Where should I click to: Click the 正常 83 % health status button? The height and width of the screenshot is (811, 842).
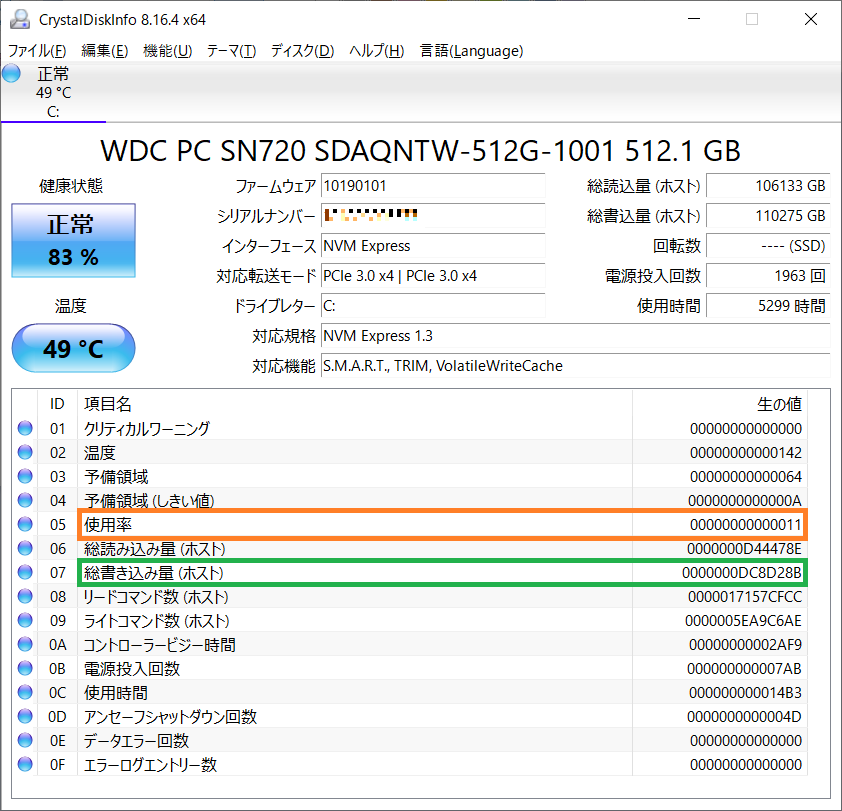click(x=74, y=240)
